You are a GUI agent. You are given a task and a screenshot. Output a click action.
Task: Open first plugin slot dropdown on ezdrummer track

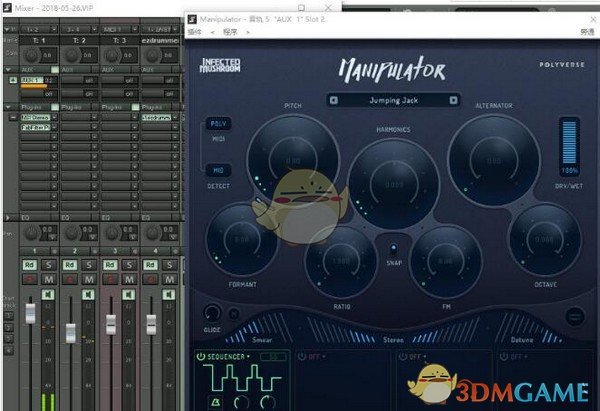click(175, 117)
